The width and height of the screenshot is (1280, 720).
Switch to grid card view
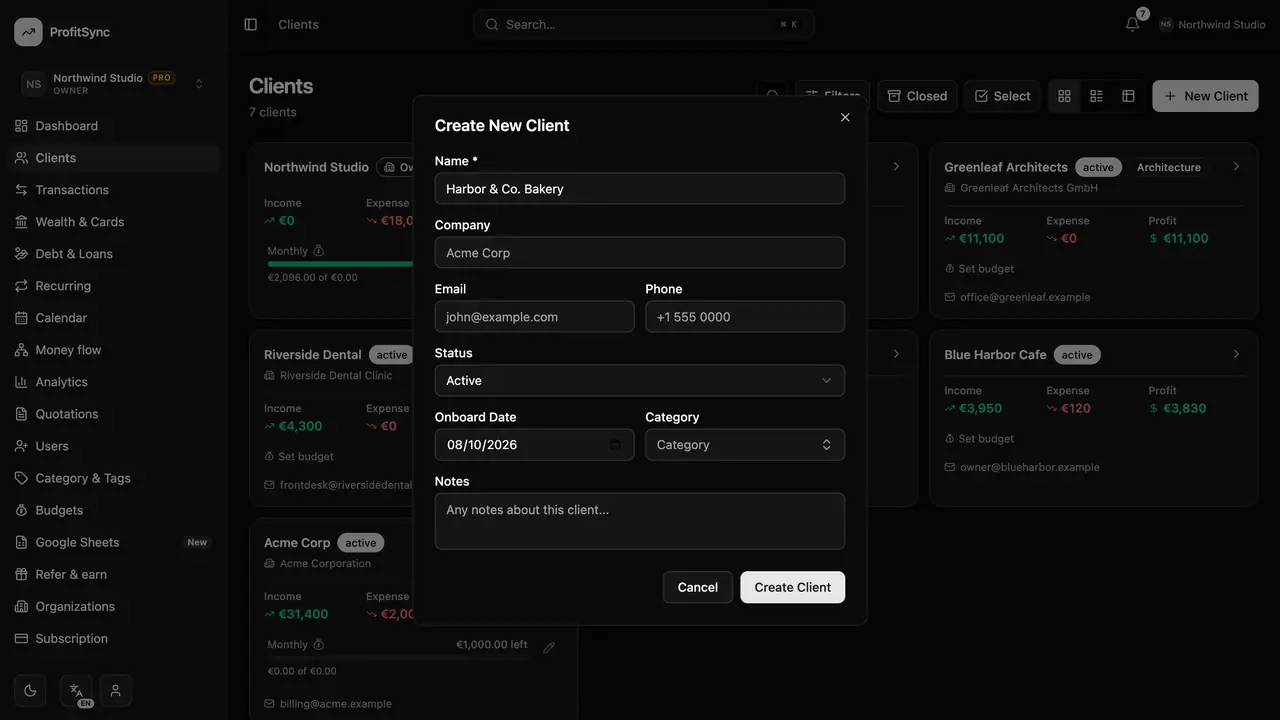[x=1064, y=96]
